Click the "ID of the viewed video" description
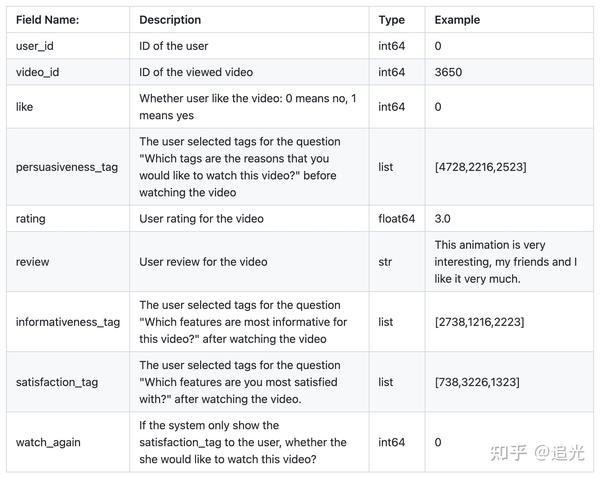The width and height of the screenshot is (600, 477). coord(197,72)
